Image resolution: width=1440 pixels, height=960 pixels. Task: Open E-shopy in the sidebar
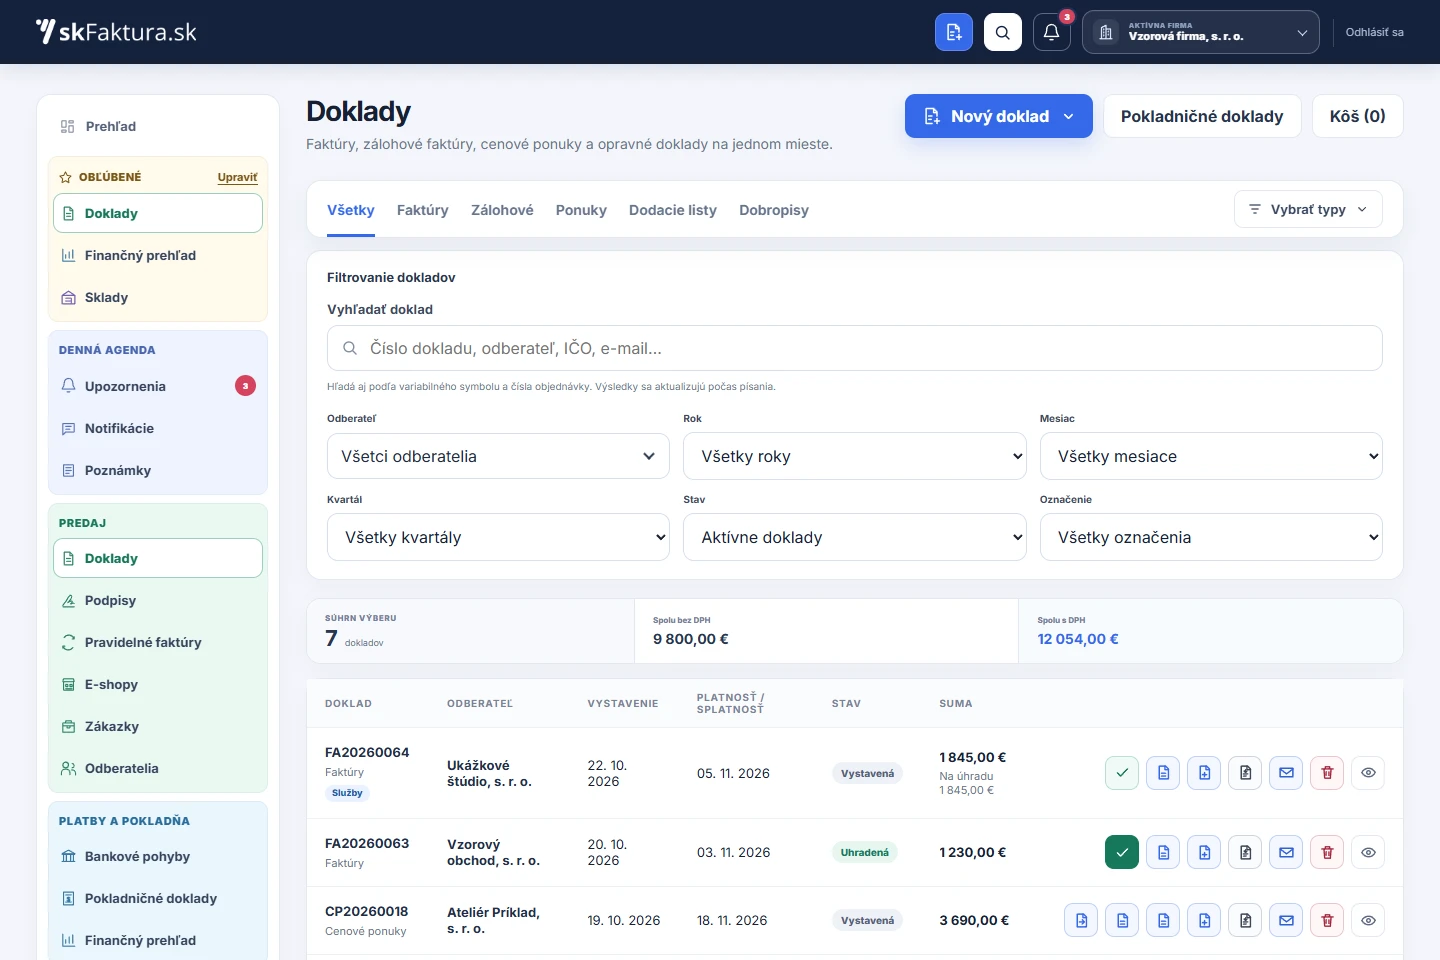pos(158,684)
